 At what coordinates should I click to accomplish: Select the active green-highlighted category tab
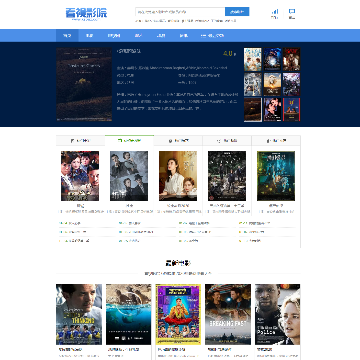(129, 140)
